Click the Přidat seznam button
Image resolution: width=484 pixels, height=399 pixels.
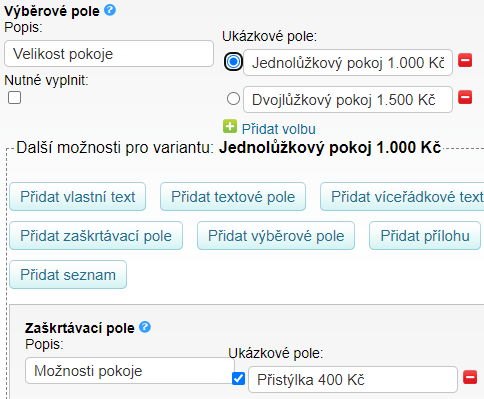pos(68,275)
